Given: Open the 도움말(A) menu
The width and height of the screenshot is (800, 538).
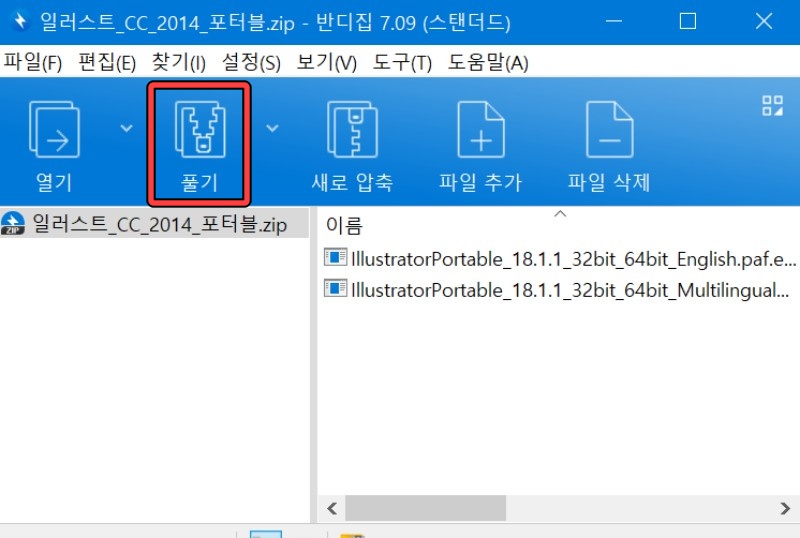Looking at the screenshot, I should point(488,62).
